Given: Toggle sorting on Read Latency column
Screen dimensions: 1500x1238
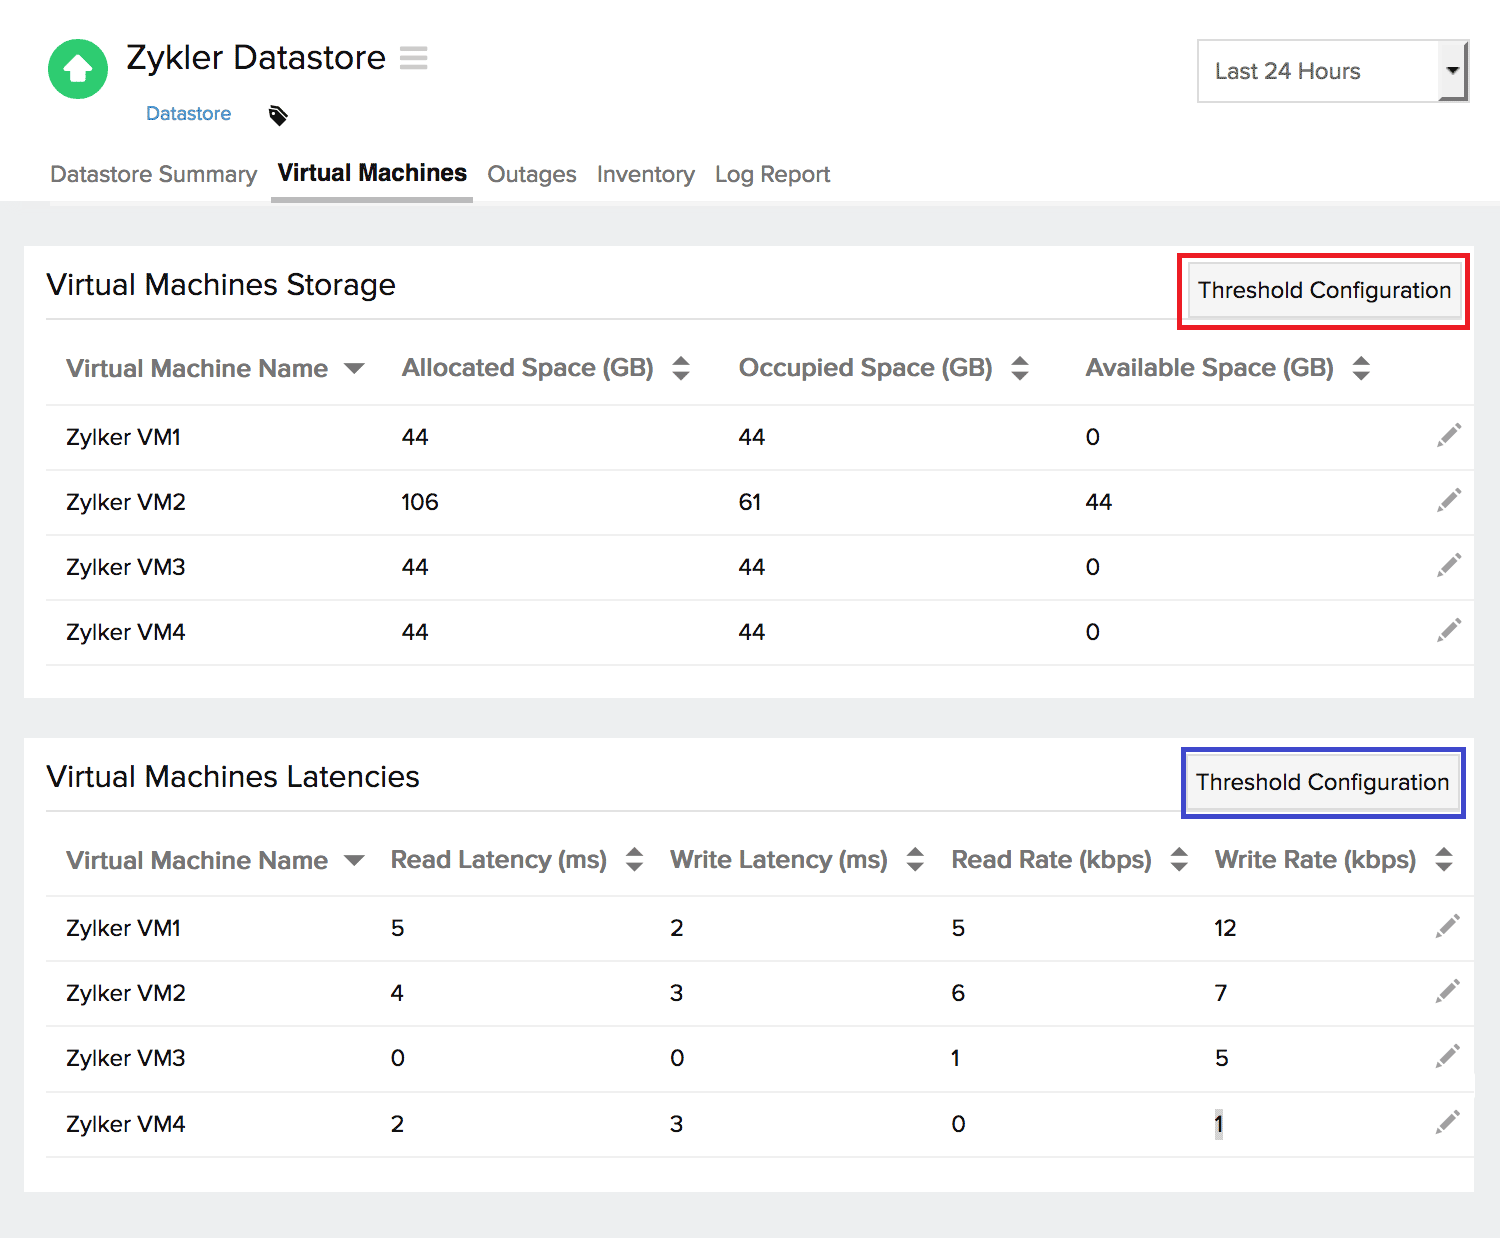Looking at the screenshot, I should click(x=634, y=859).
